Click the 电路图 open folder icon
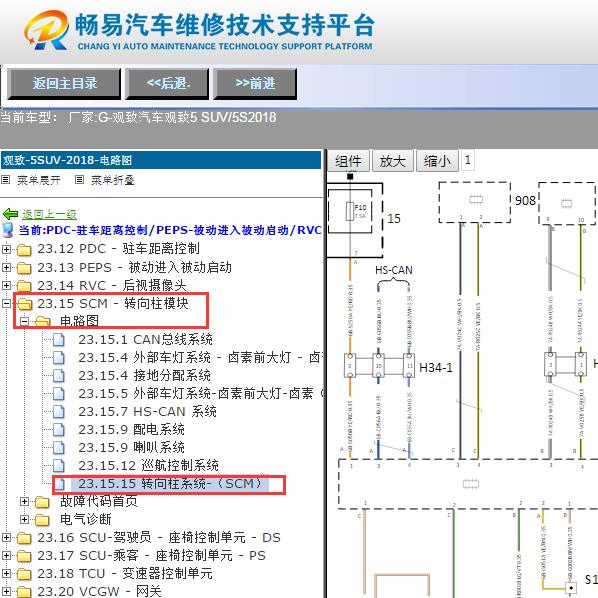The image size is (598, 598). 42,322
